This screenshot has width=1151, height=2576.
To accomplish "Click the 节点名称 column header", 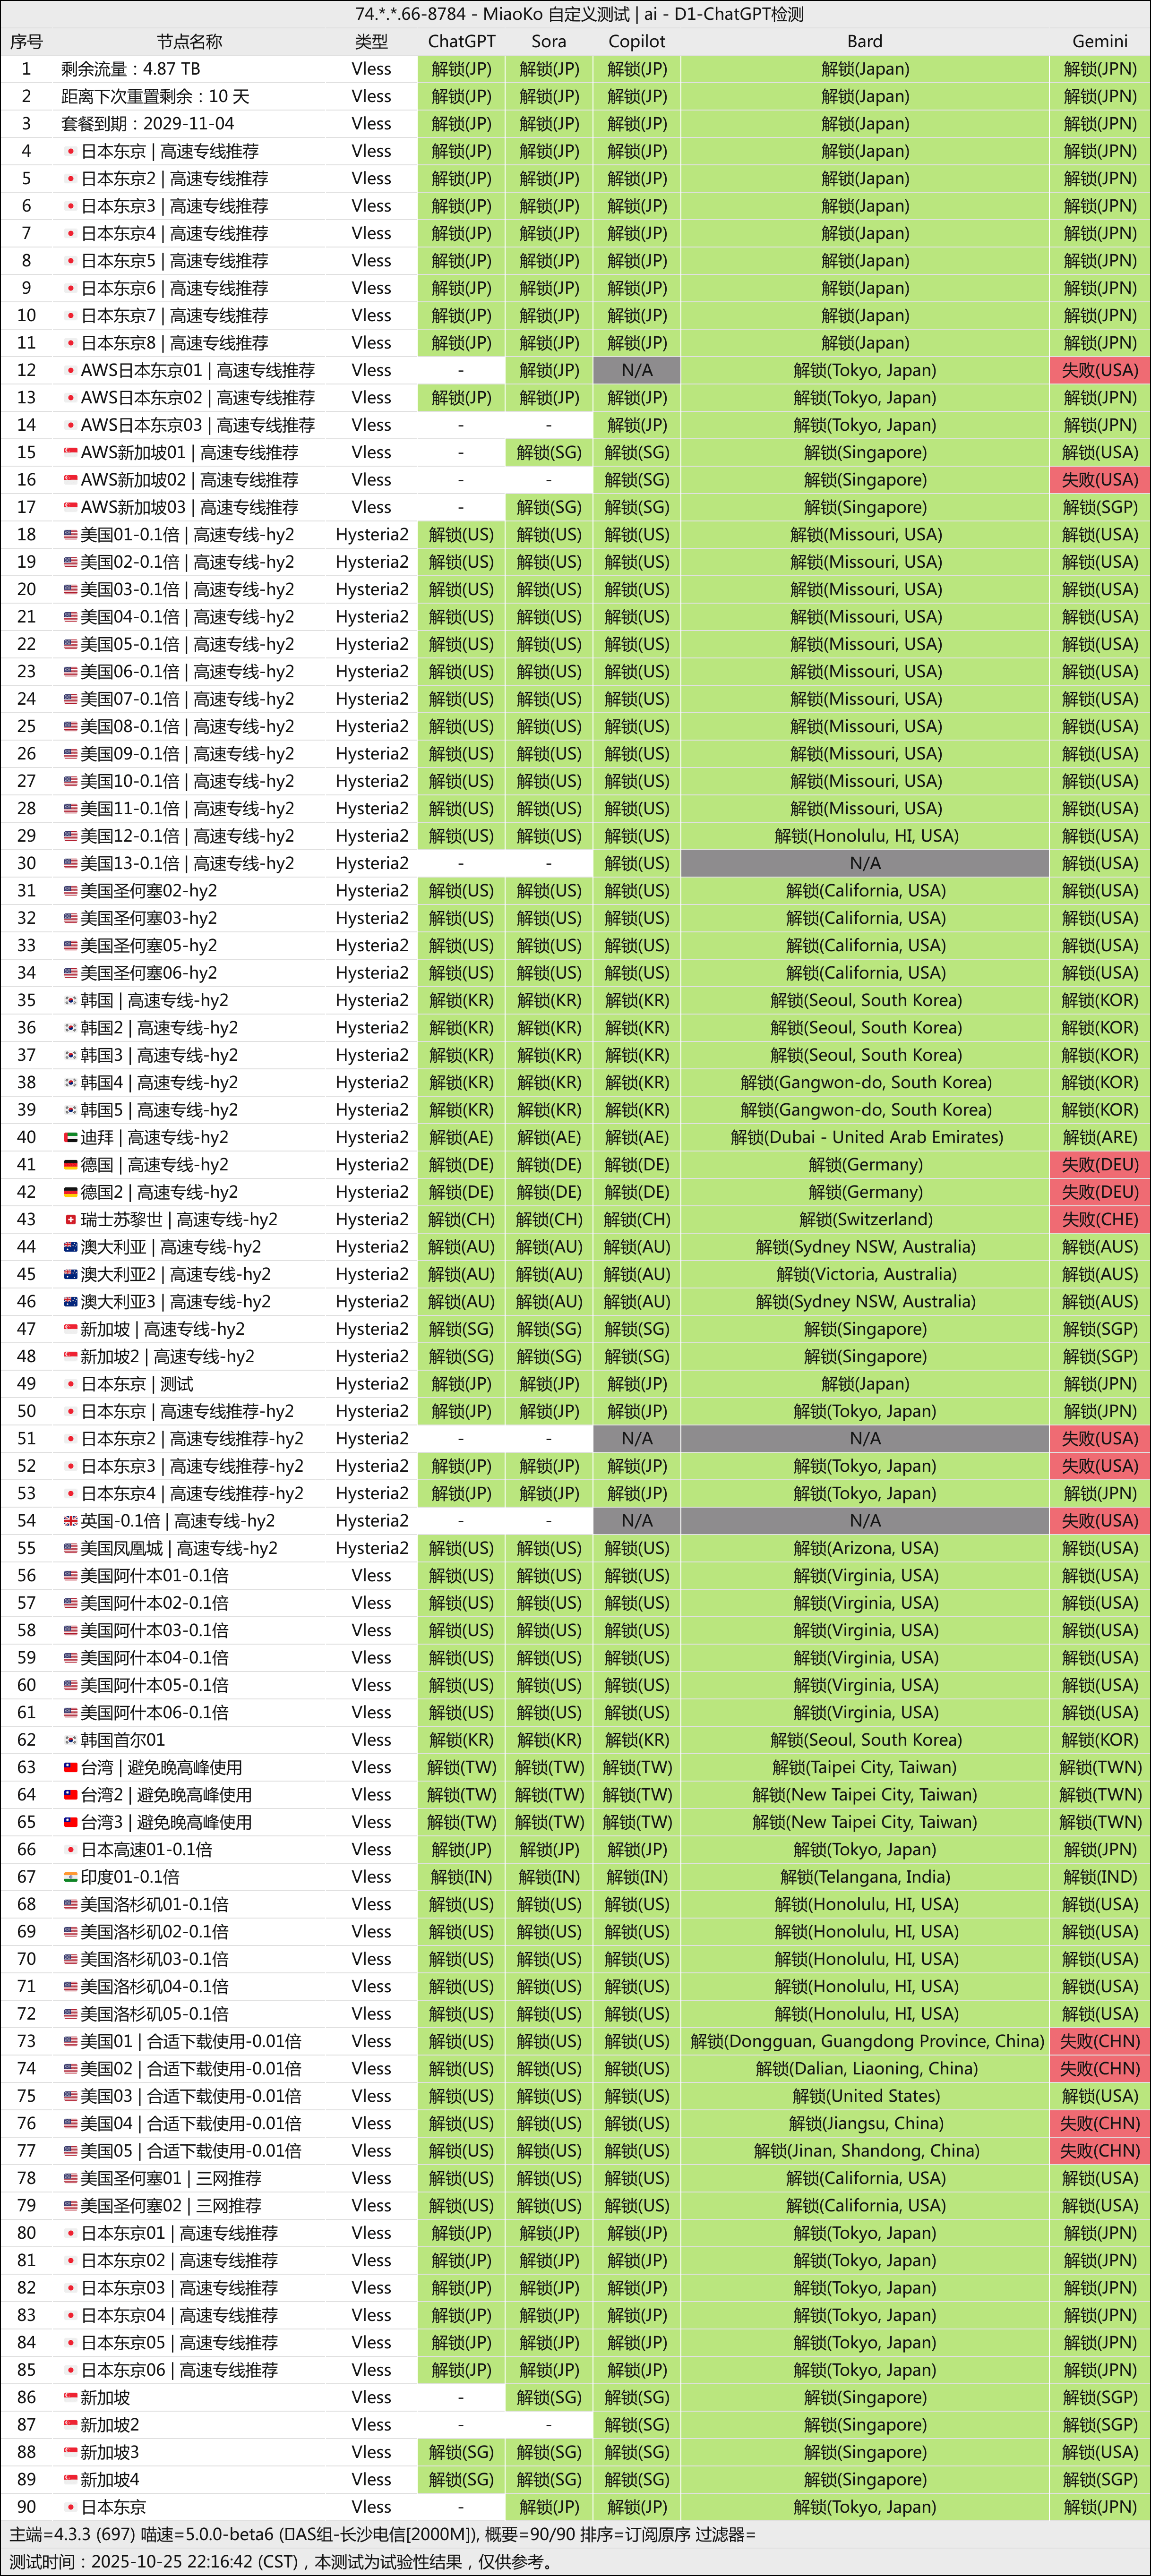I will point(190,41).
